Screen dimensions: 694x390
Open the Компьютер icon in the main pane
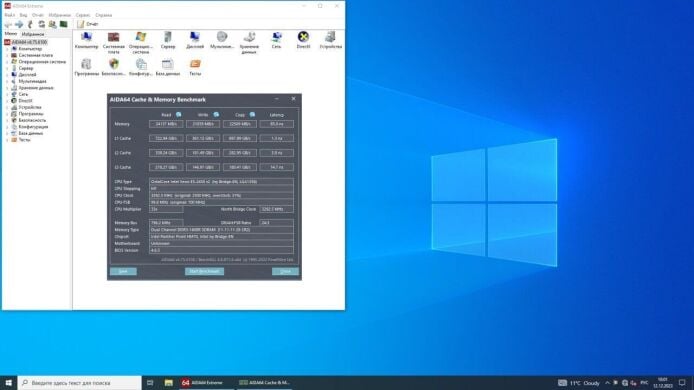(86, 40)
